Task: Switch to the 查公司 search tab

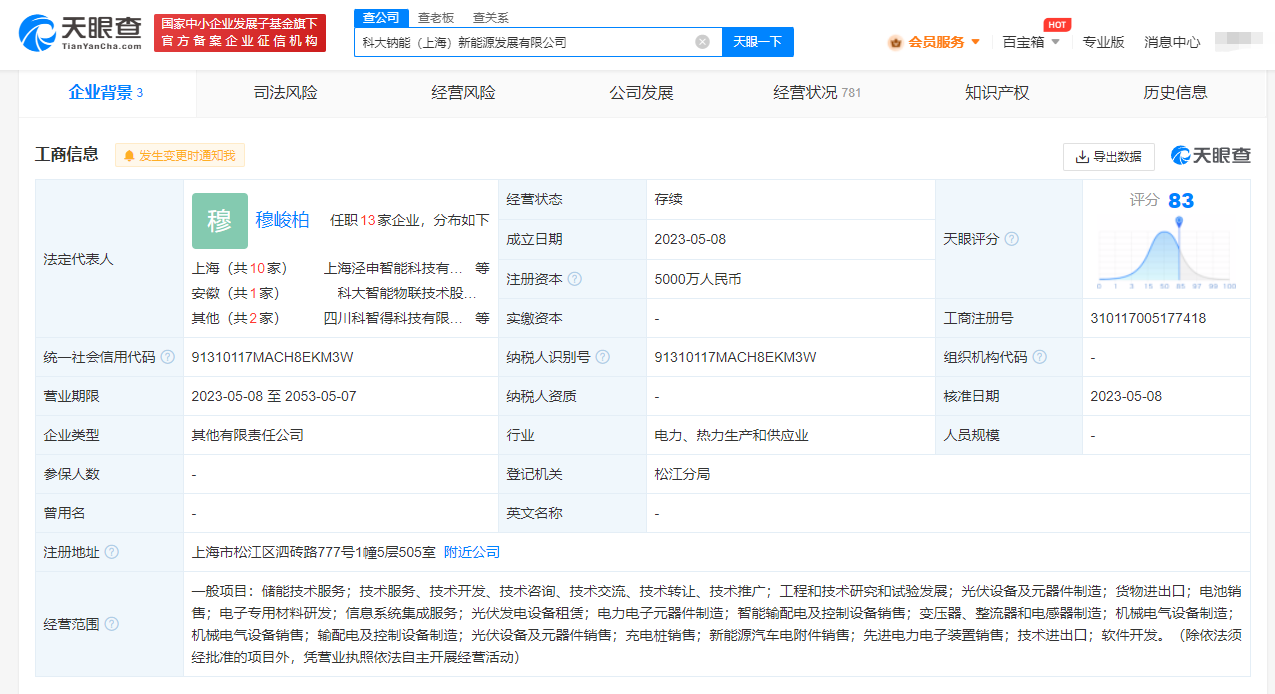Action: click(380, 17)
